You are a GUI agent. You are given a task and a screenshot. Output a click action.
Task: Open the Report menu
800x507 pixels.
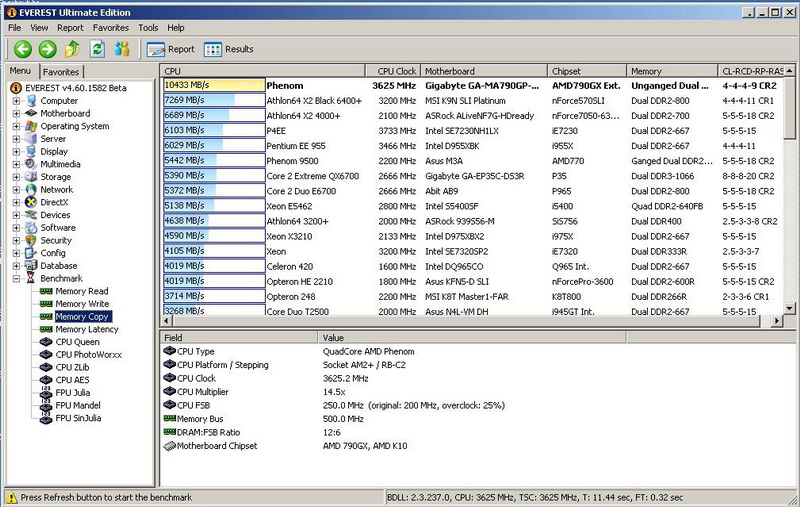click(70, 28)
